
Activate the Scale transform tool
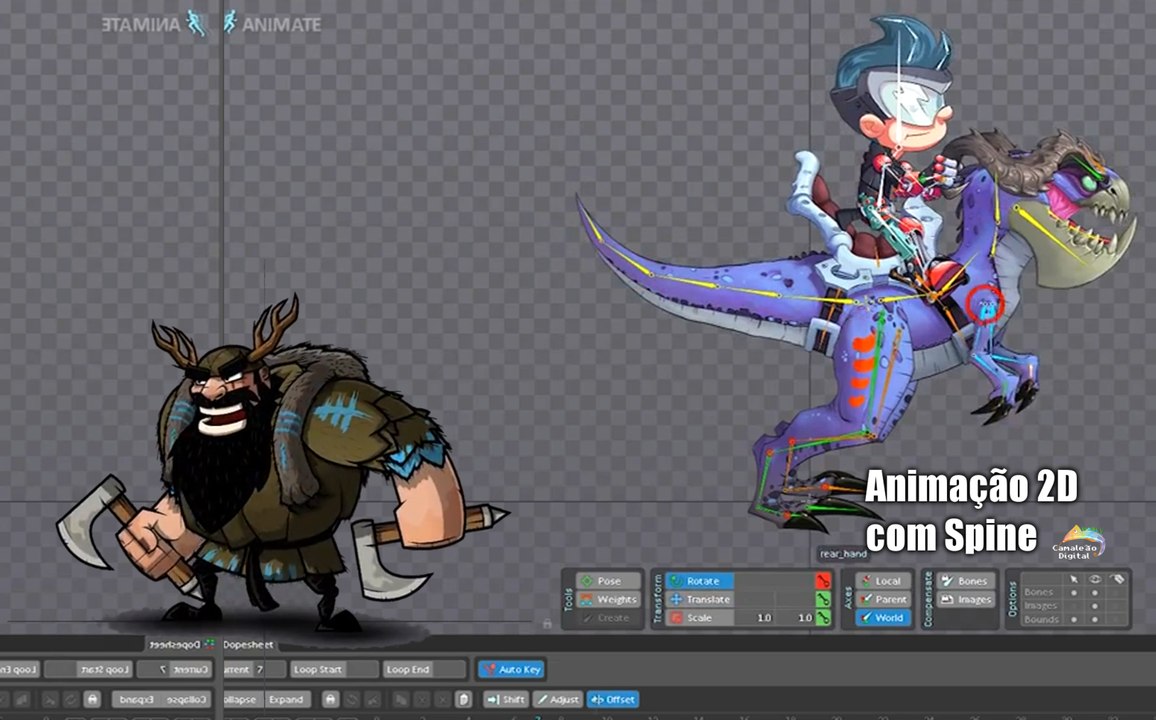[x=699, y=618]
